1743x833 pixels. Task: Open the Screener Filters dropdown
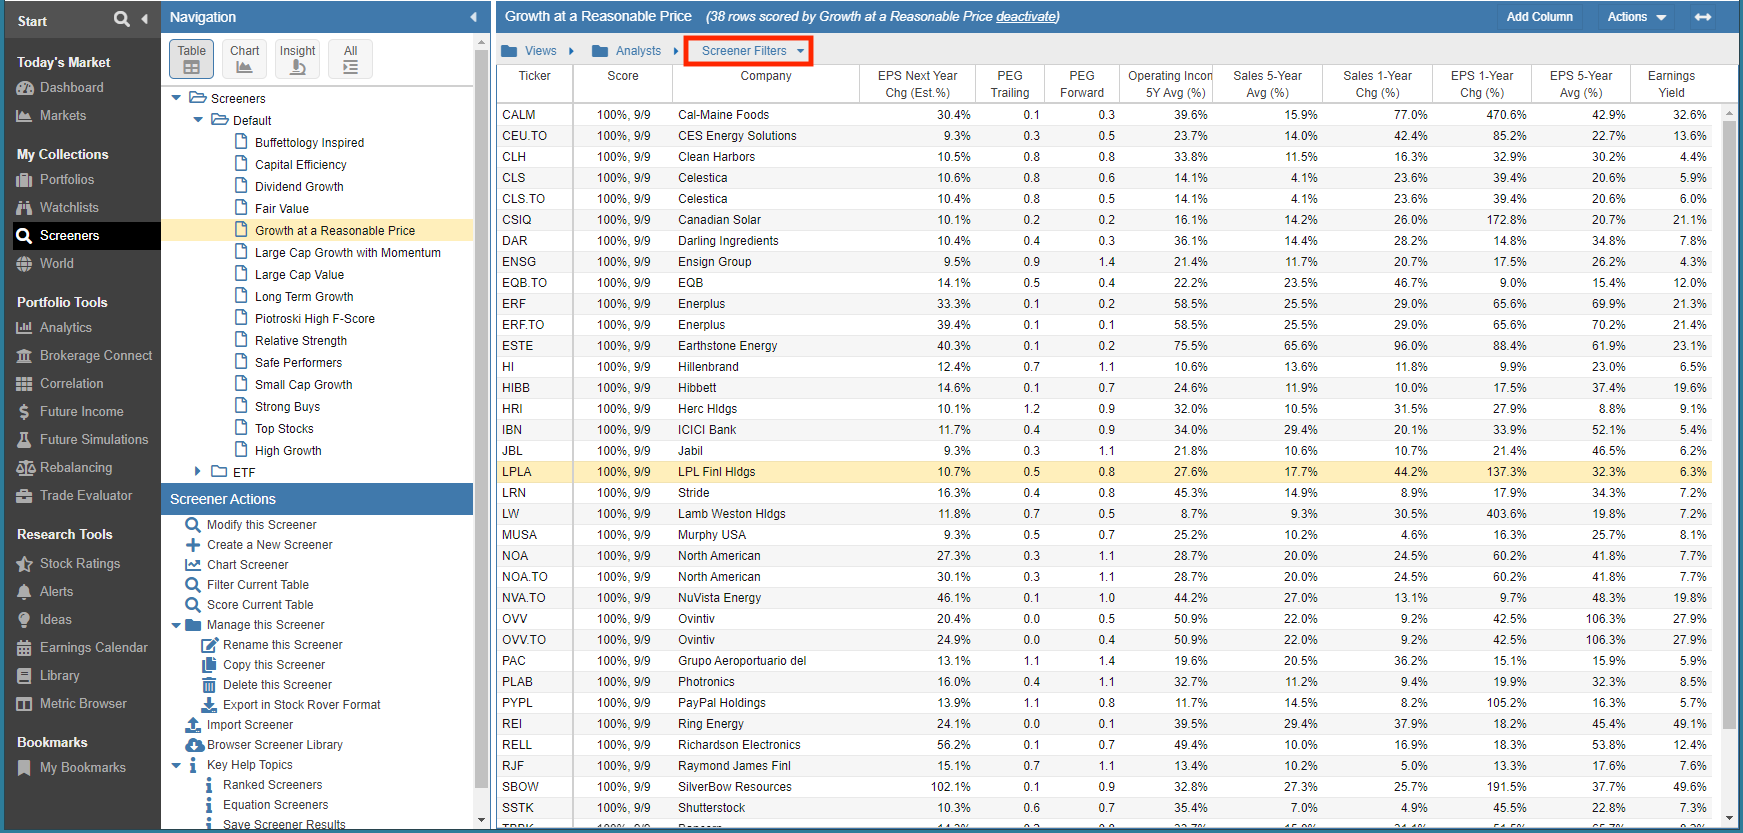[x=748, y=51]
